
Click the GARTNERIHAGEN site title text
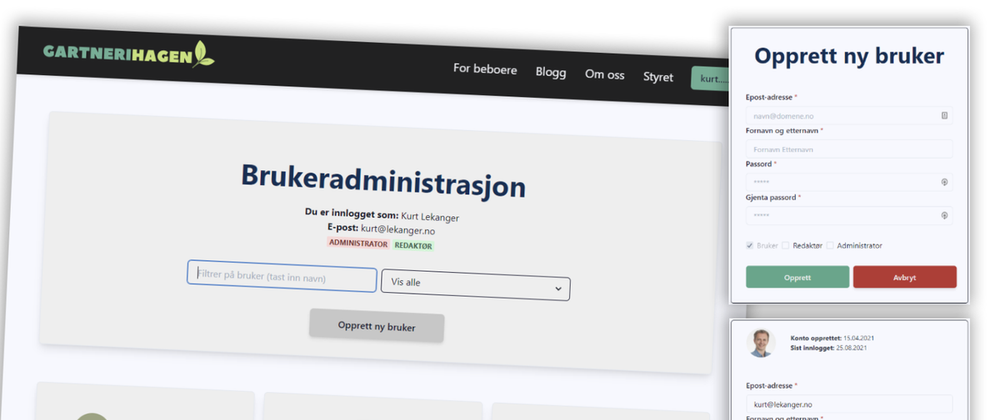118,55
